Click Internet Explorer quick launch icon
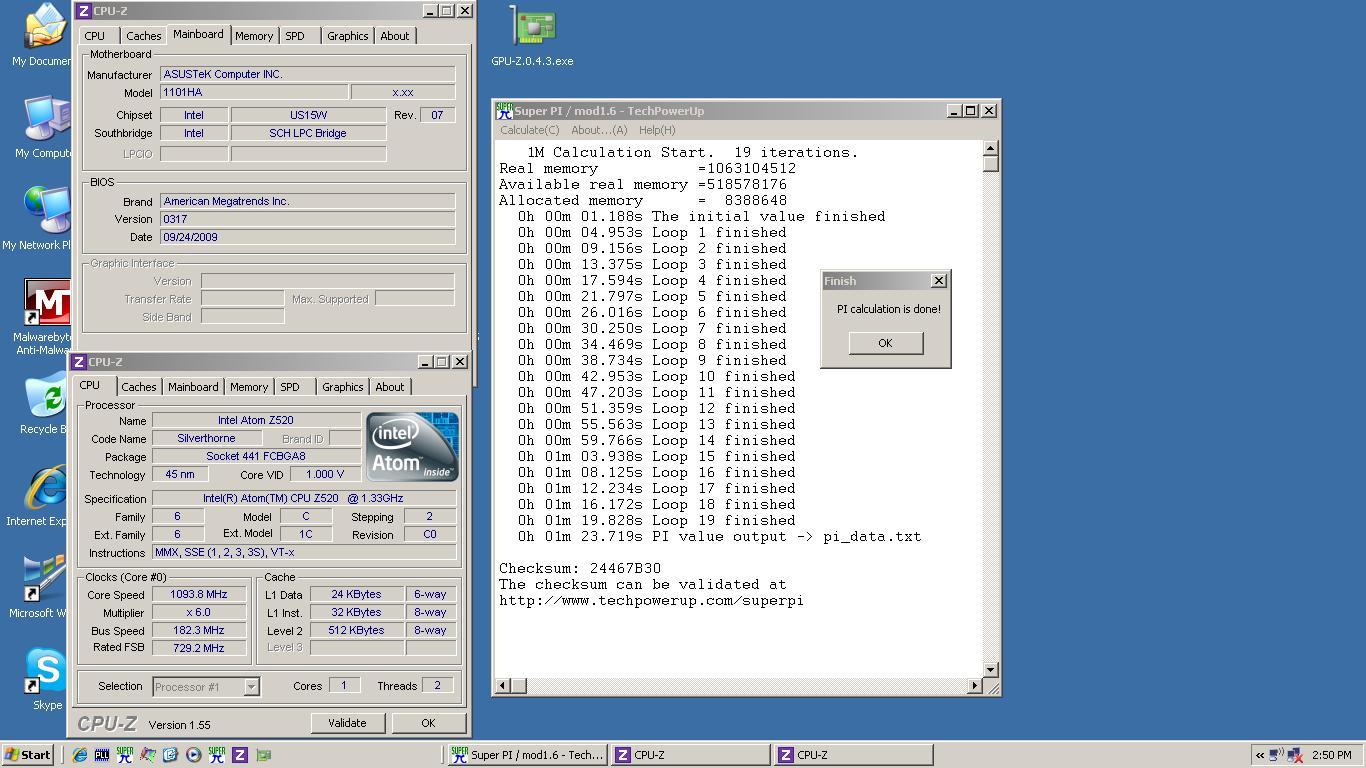 click(x=79, y=755)
